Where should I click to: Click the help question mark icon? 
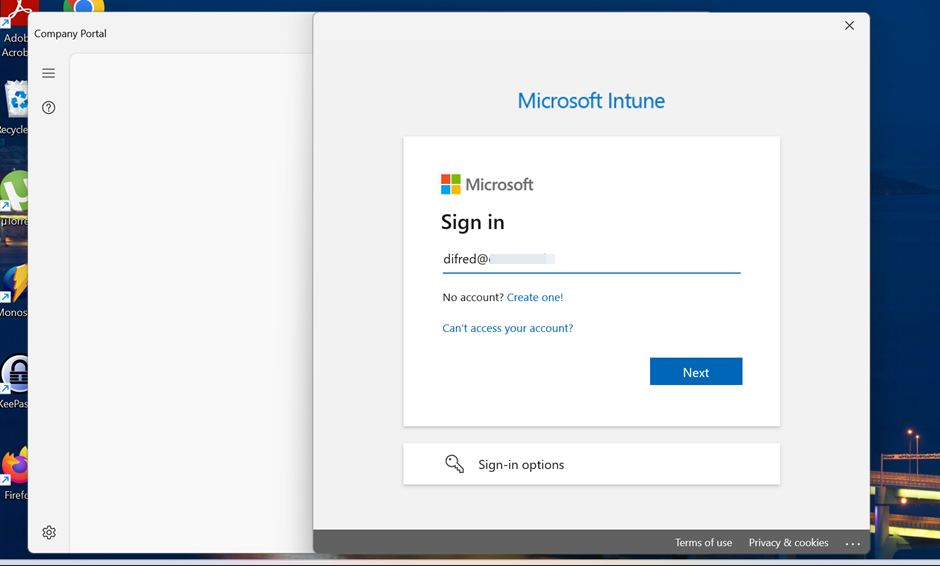point(48,108)
